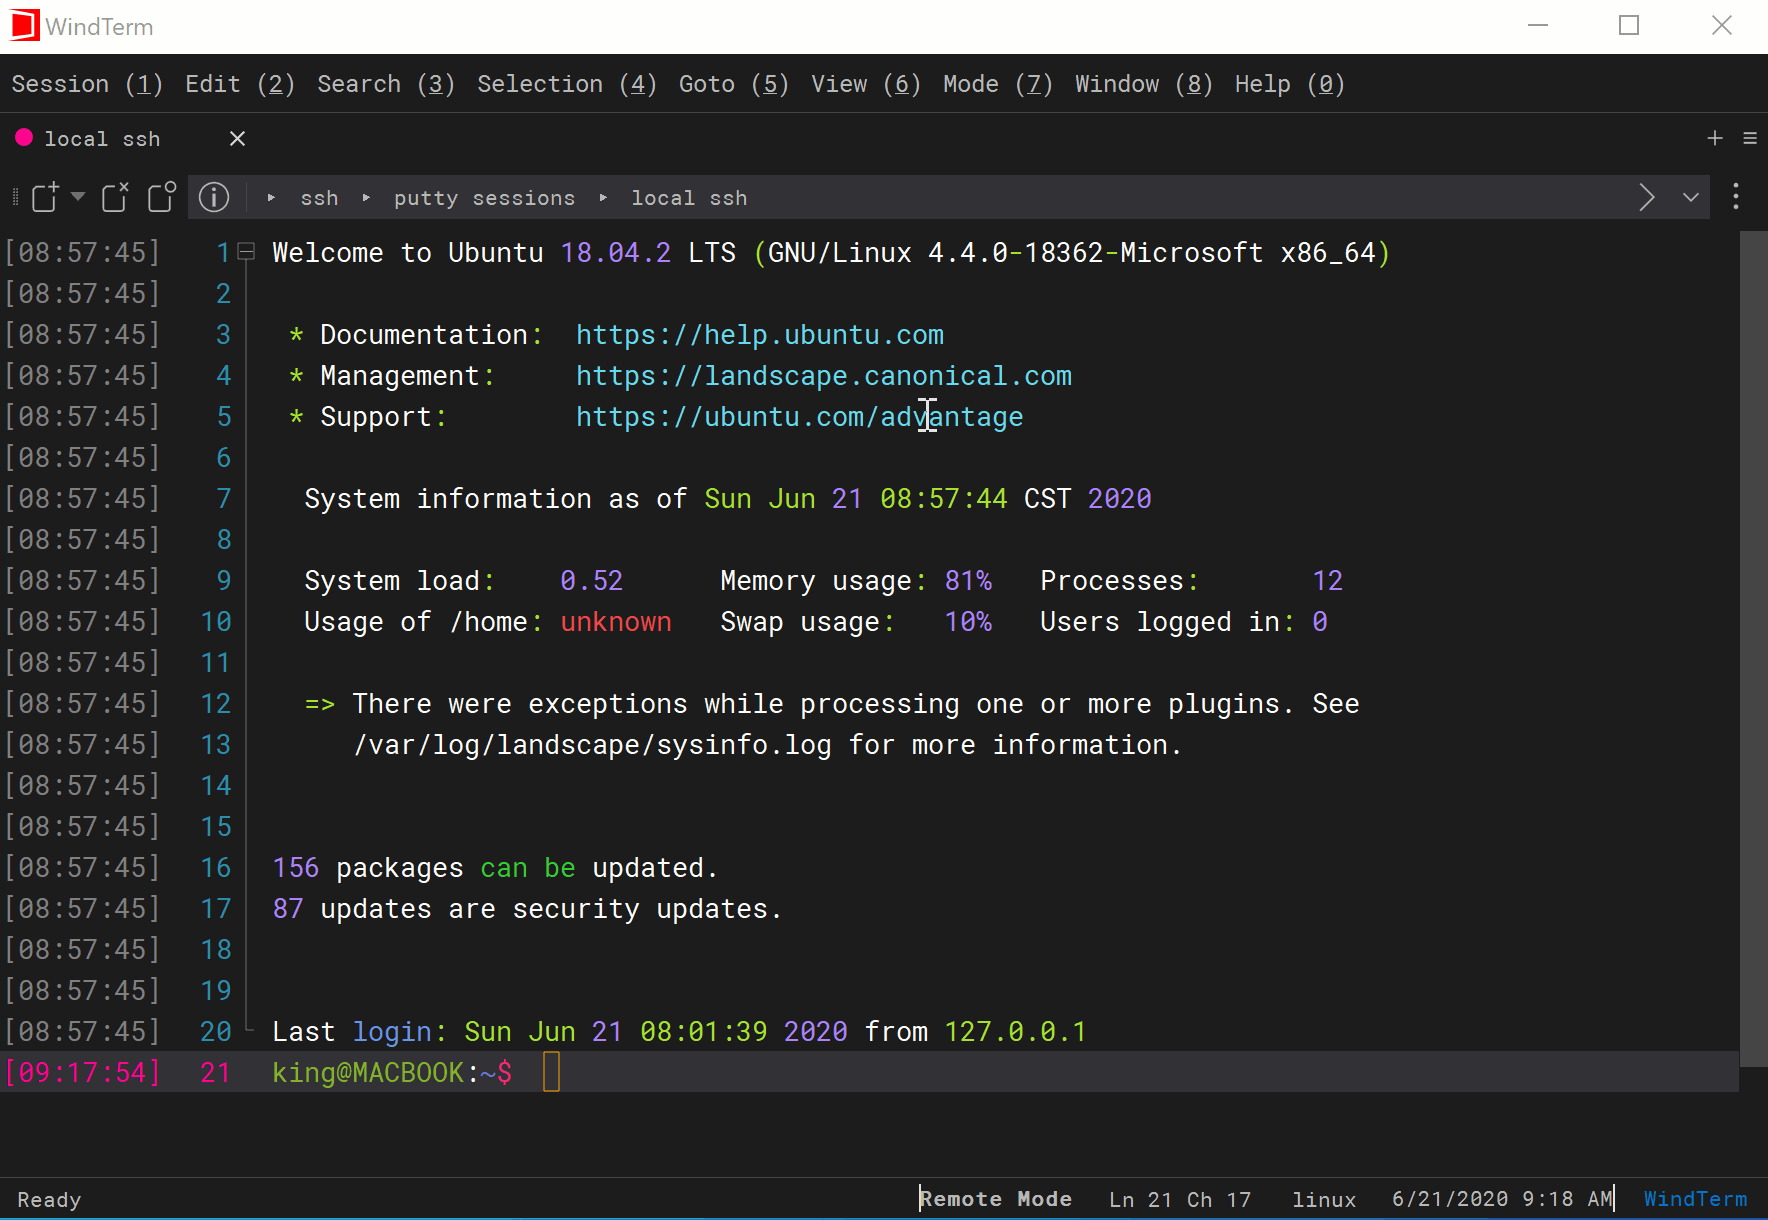Open the tab list hamburger icon
Image resolution: width=1768 pixels, height=1220 pixels.
(1750, 138)
